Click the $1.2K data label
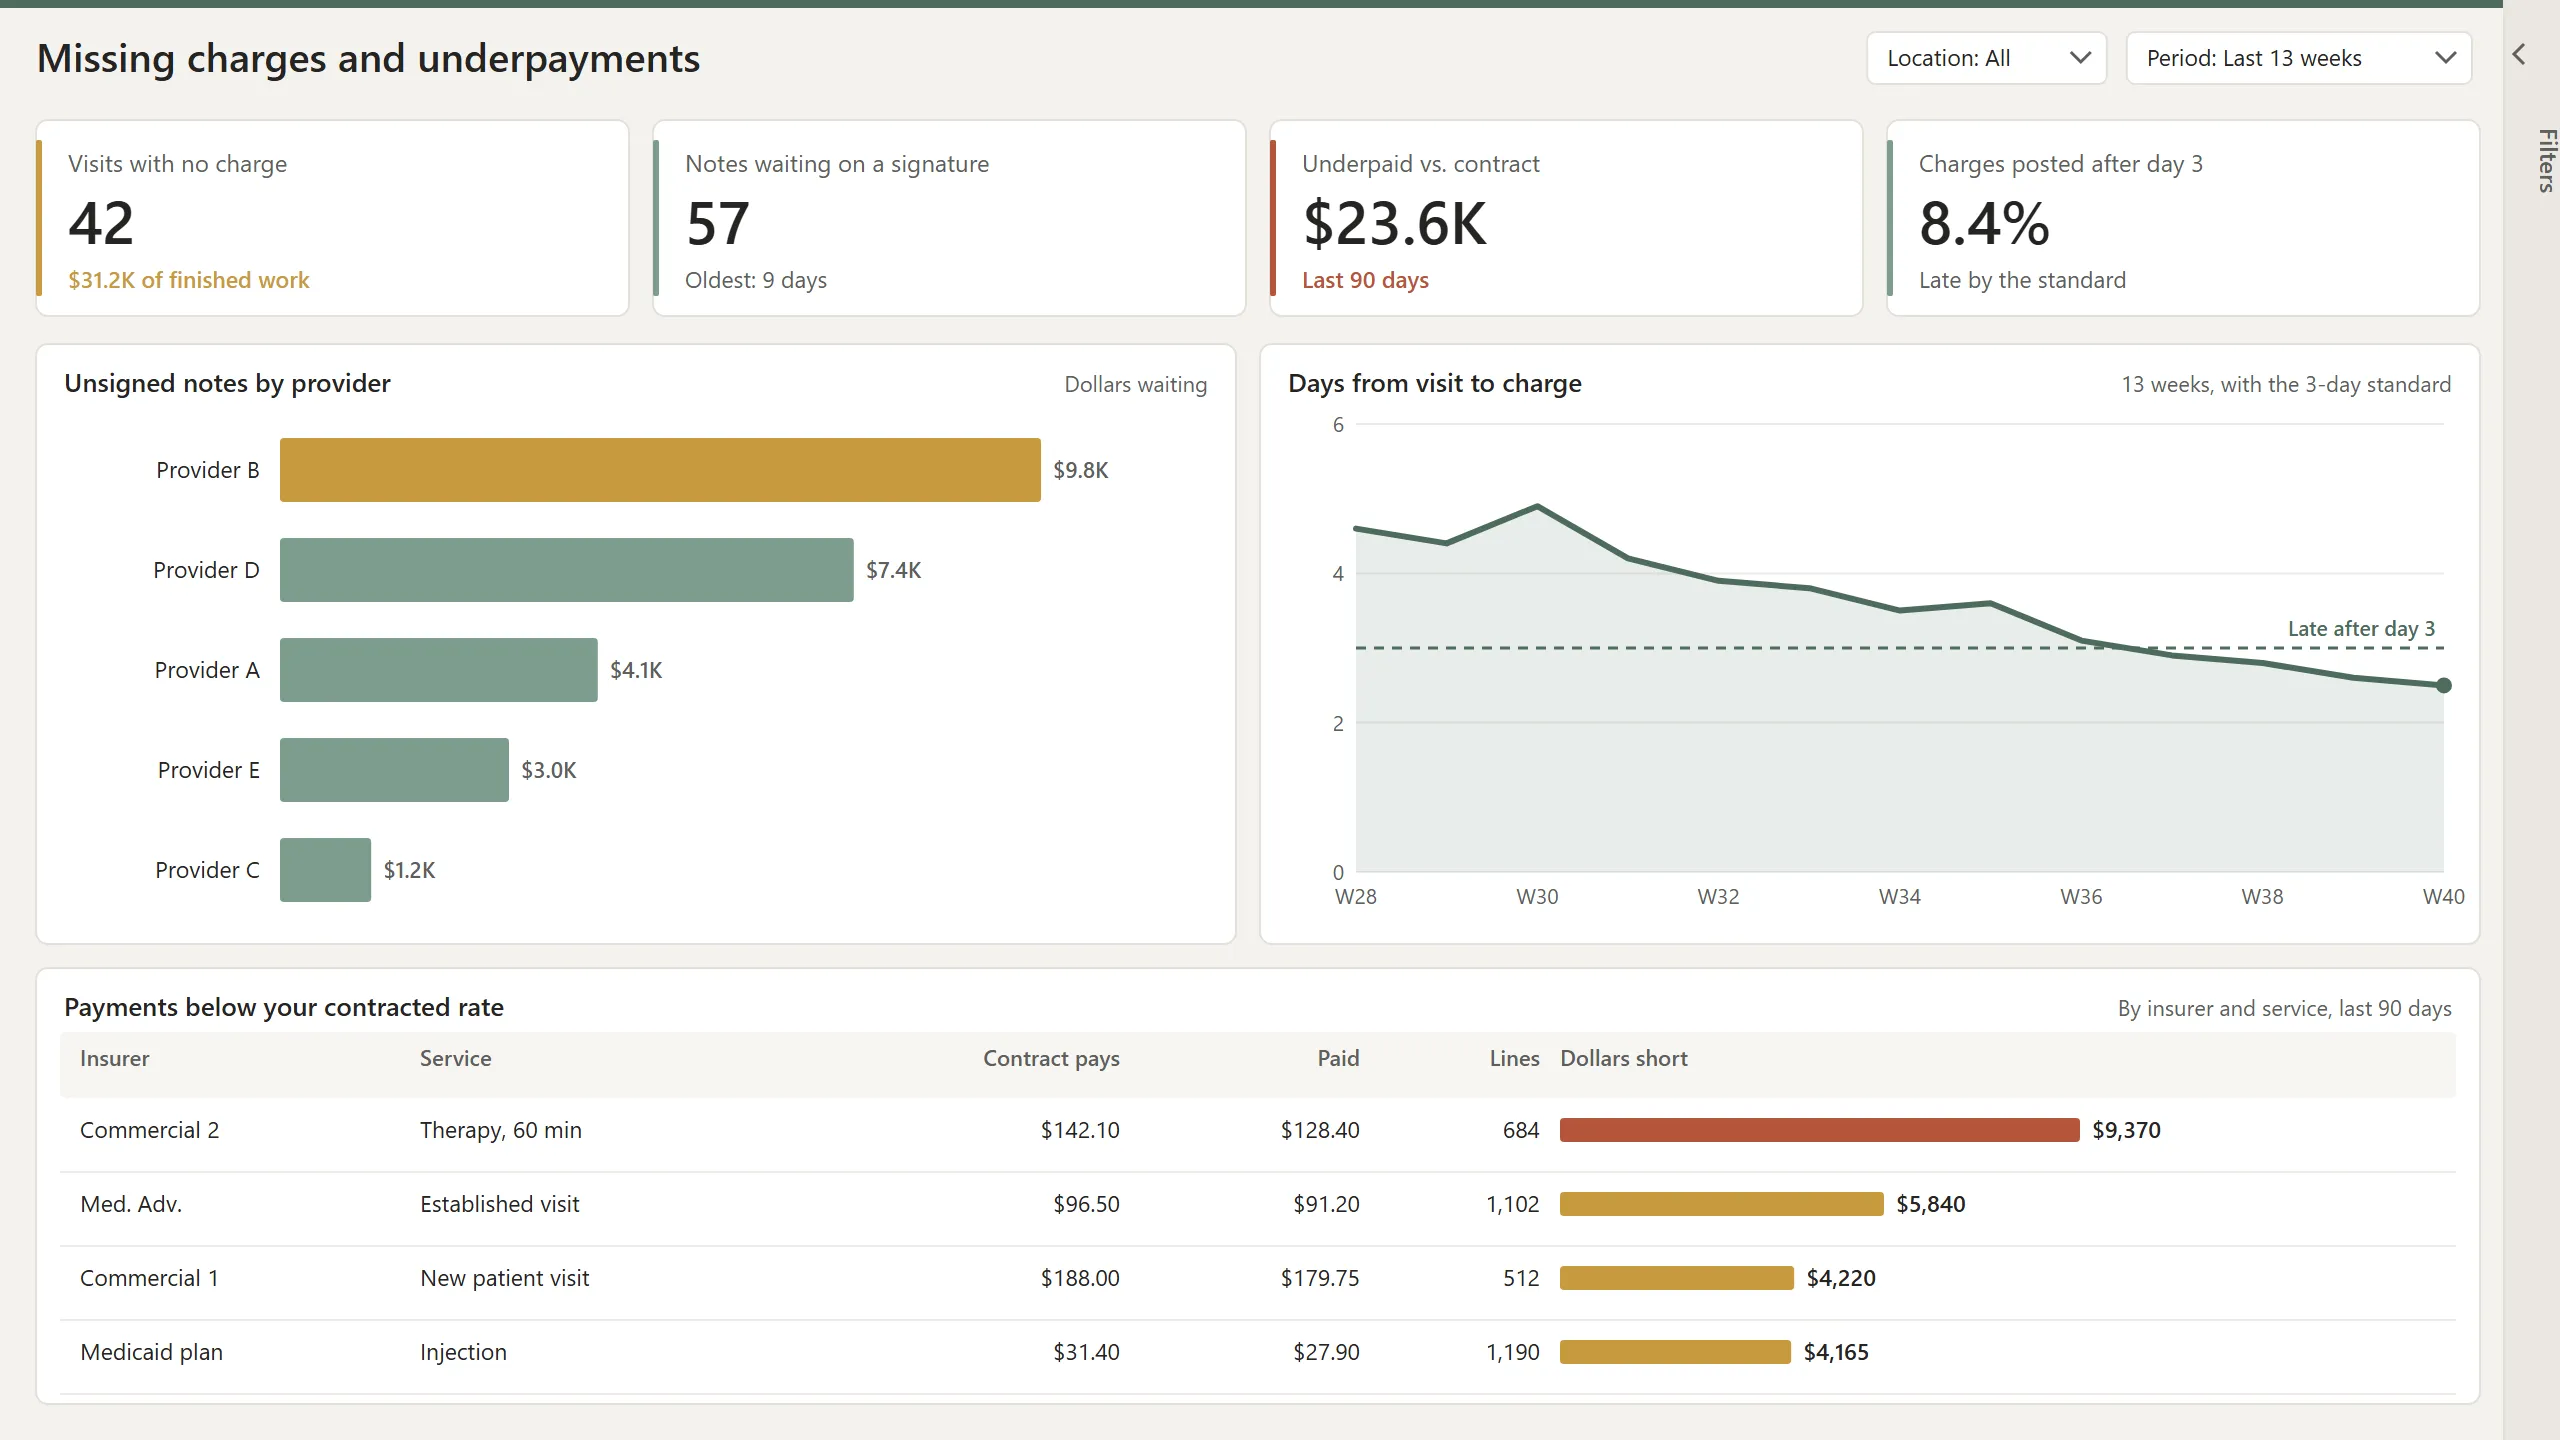Image resolution: width=2560 pixels, height=1440 pixels. [x=410, y=870]
